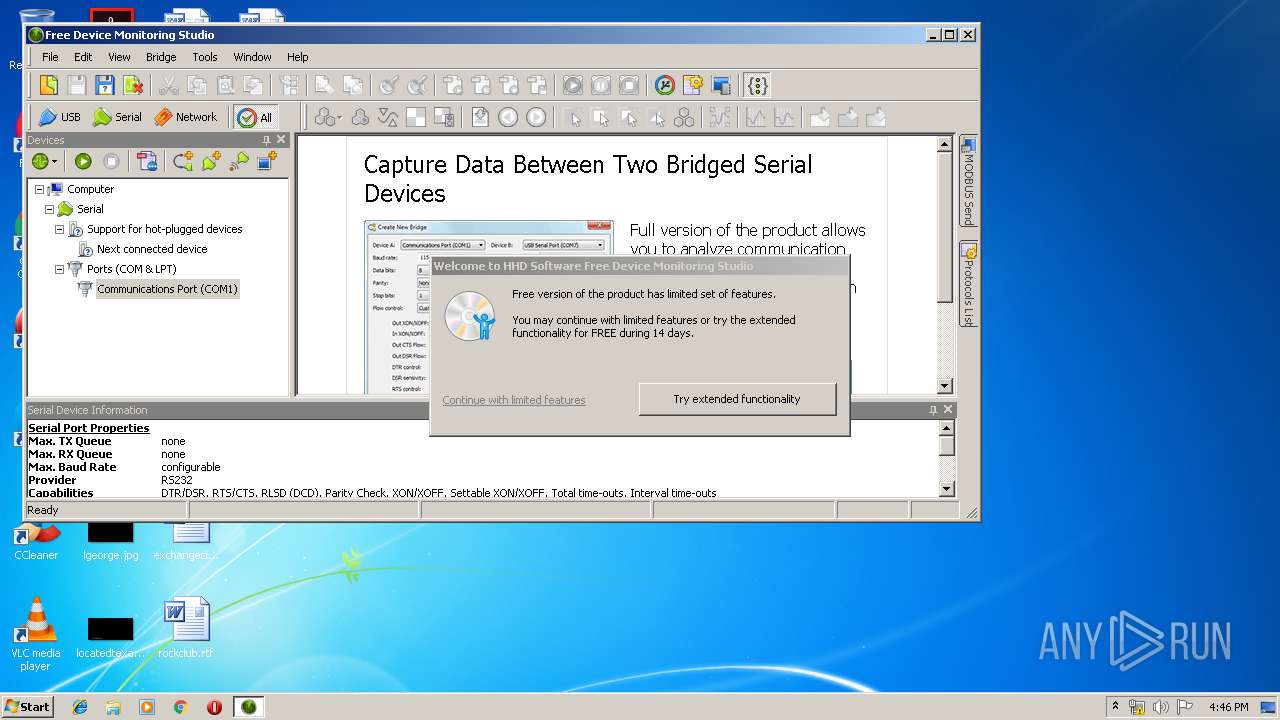Screen dimensions: 1280x720
Task: Select the Computer tree item label
Action: (x=90, y=189)
